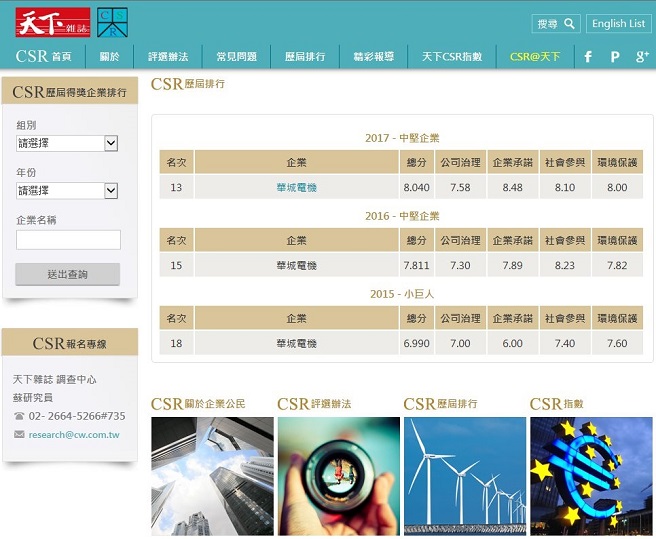Click the CSR報名專線 panel header
This screenshot has height=539, width=656.
pyautogui.click(x=70, y=343)
